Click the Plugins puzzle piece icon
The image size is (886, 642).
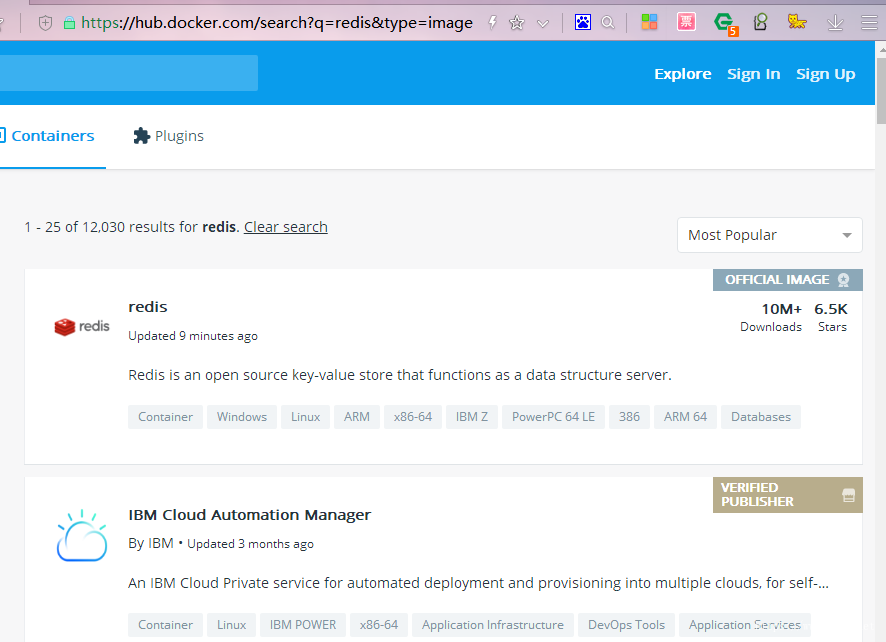(x=141, y=136)
